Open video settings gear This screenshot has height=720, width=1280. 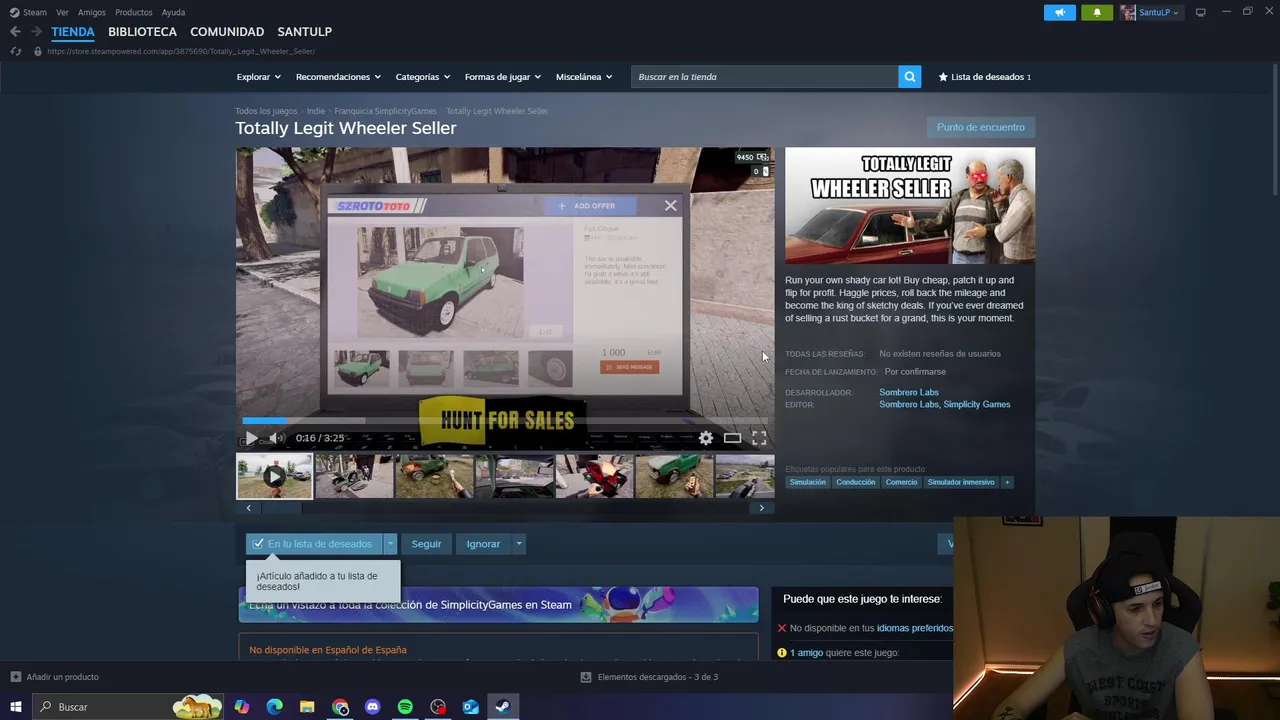(x=706, y=438)
